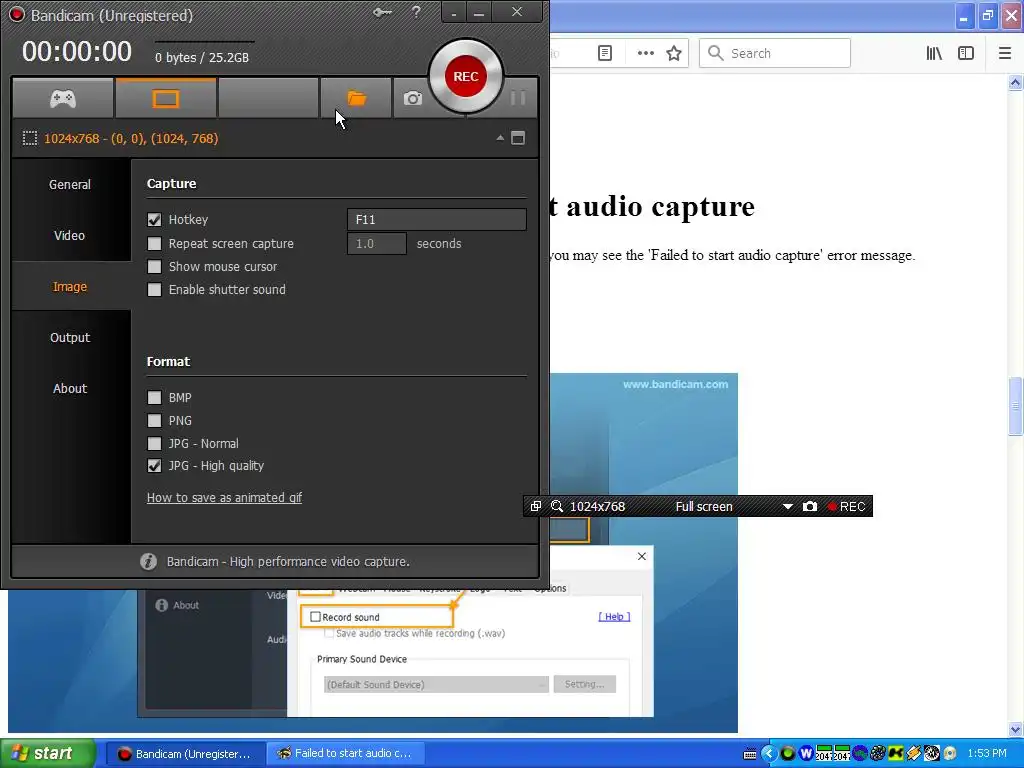Click the blue W tray icon
1024x768 pixels.
pos(806,754)
